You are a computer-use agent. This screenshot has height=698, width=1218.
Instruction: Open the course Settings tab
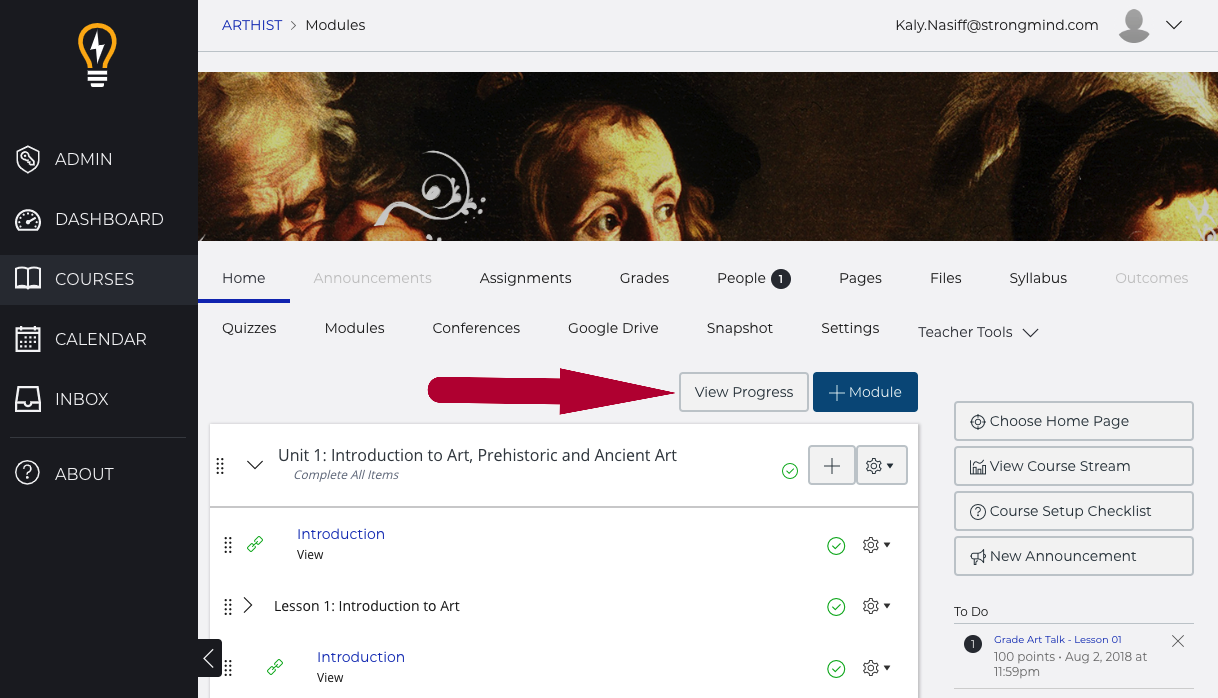(x=850, y=328)
